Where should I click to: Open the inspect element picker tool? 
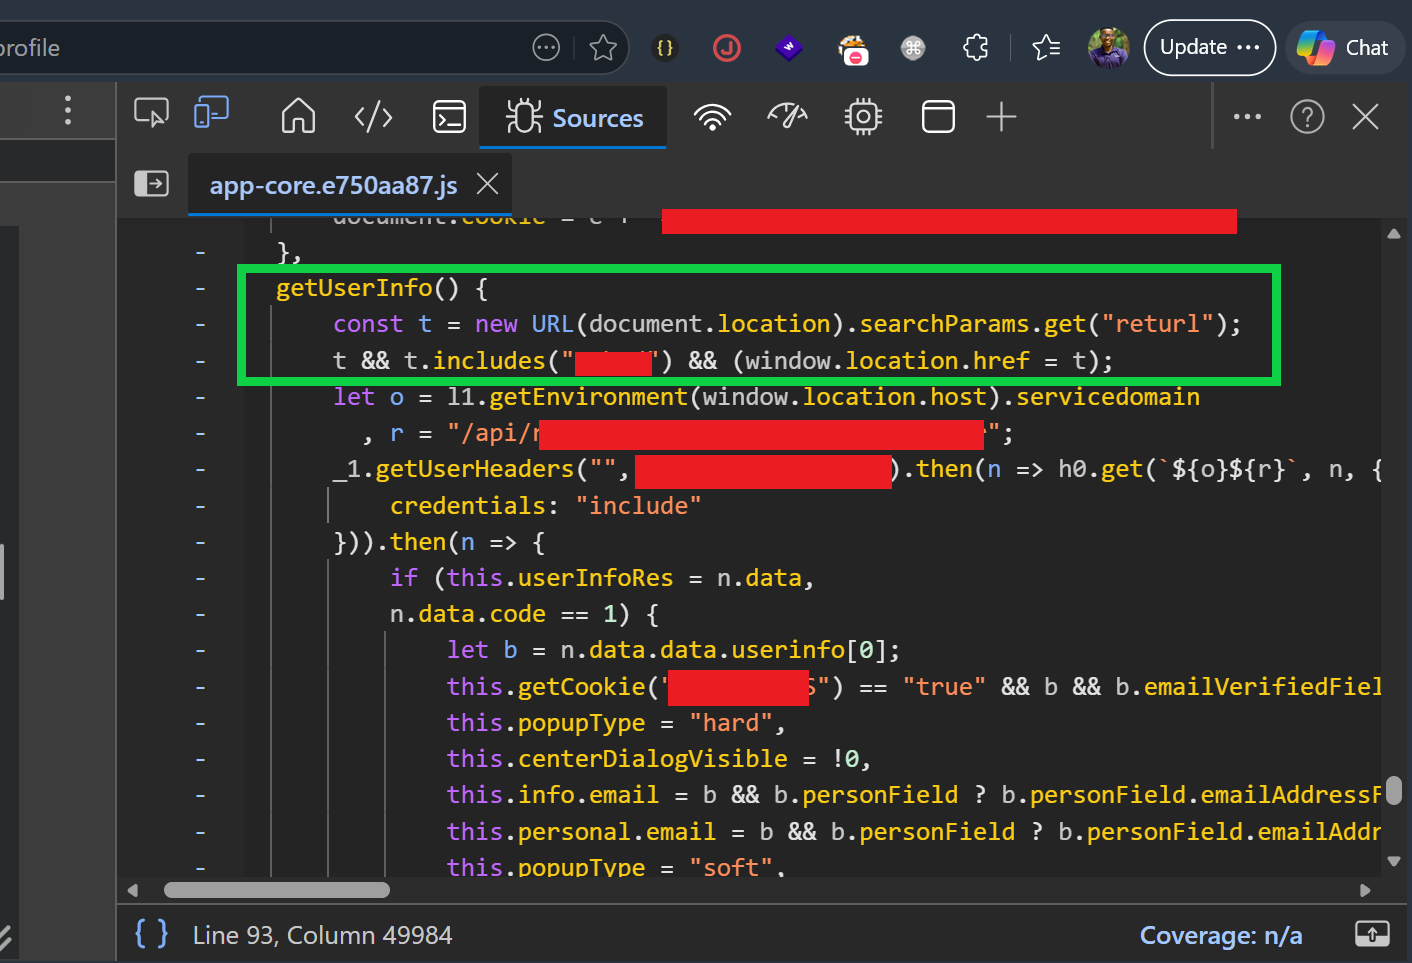[151, 113]
